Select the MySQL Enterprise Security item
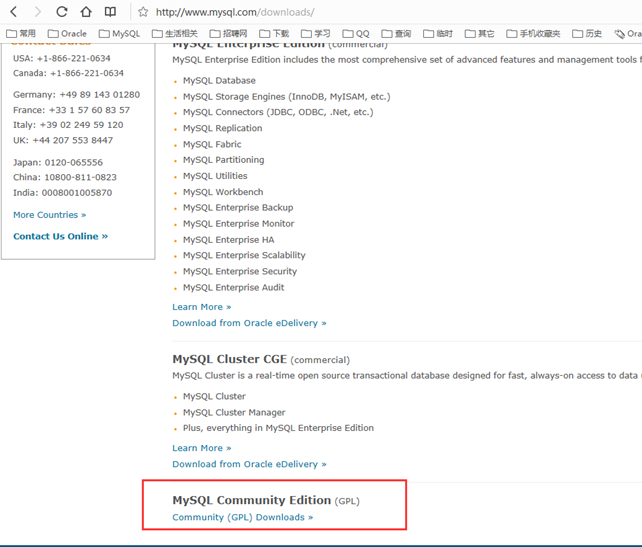 [240, 271]
